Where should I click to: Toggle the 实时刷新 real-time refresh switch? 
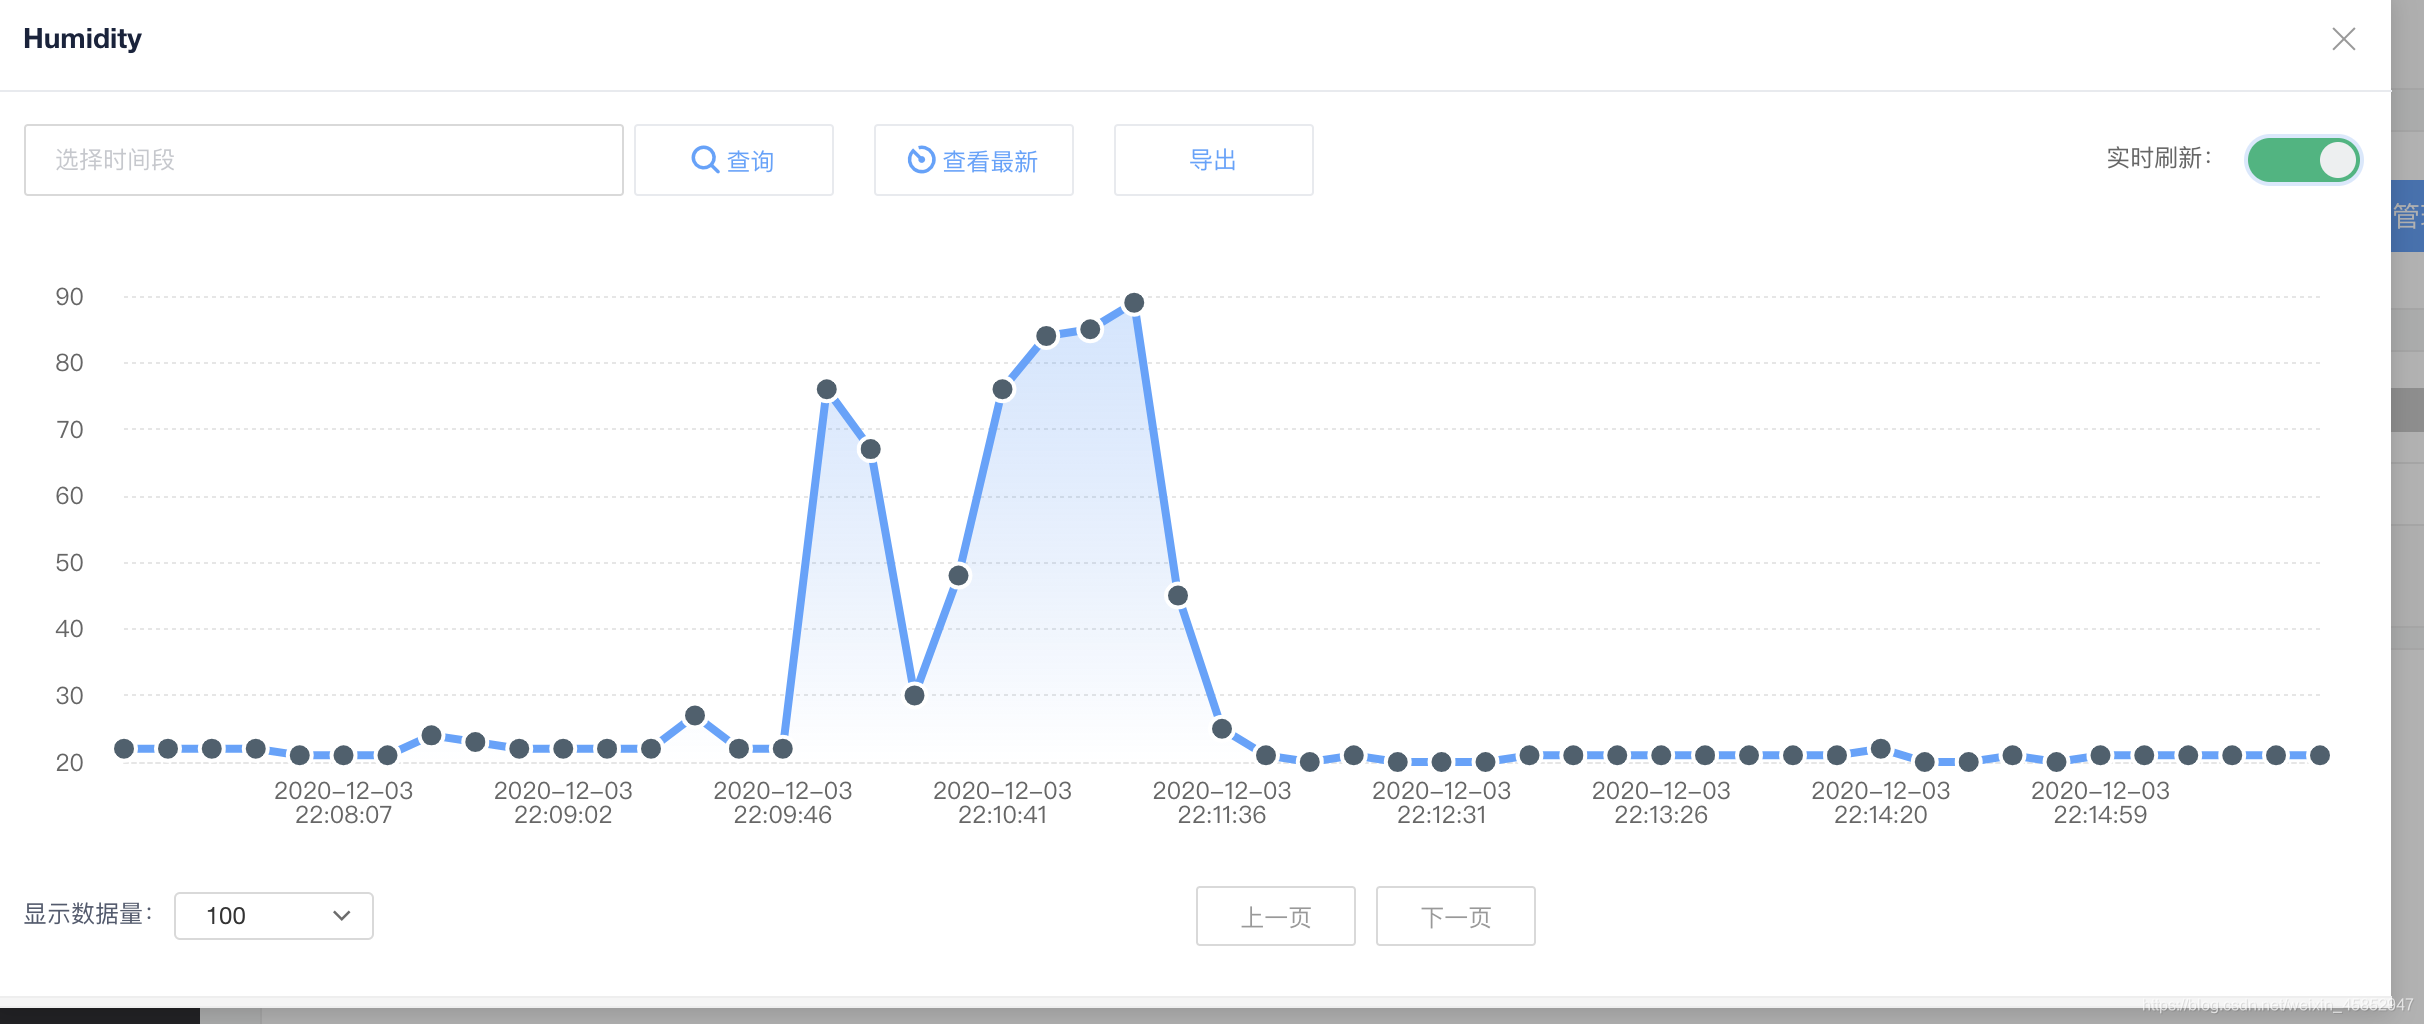click(2303, 160)
